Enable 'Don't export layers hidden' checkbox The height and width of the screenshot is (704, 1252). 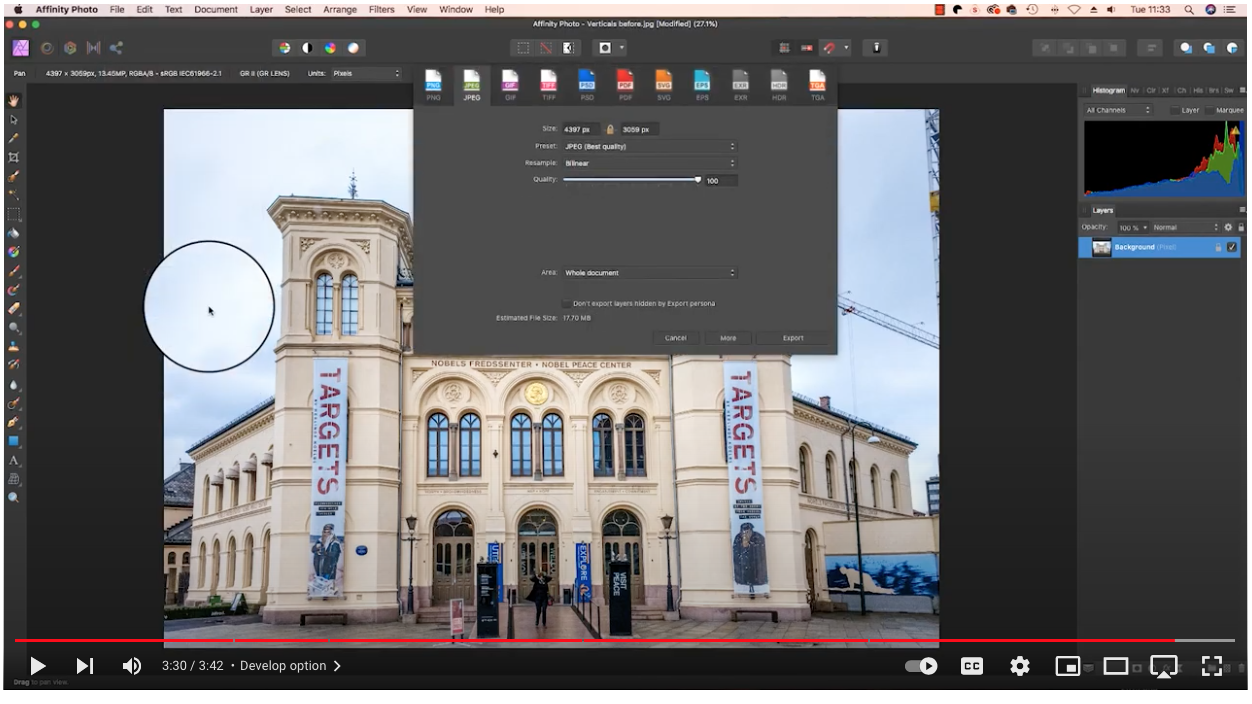(x=566, y=303)
